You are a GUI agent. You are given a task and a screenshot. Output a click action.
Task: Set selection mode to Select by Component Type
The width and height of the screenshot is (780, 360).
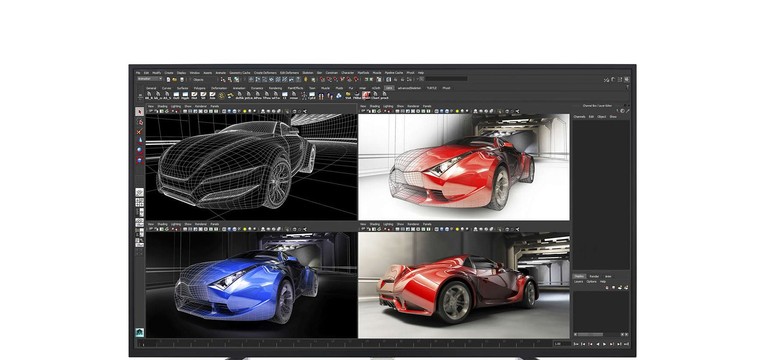[236, 80]
